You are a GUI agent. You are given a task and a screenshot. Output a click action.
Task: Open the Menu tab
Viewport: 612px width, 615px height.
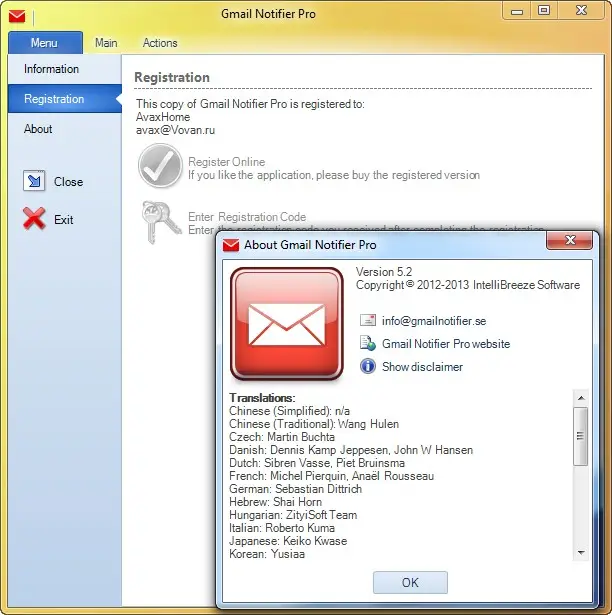45,42
